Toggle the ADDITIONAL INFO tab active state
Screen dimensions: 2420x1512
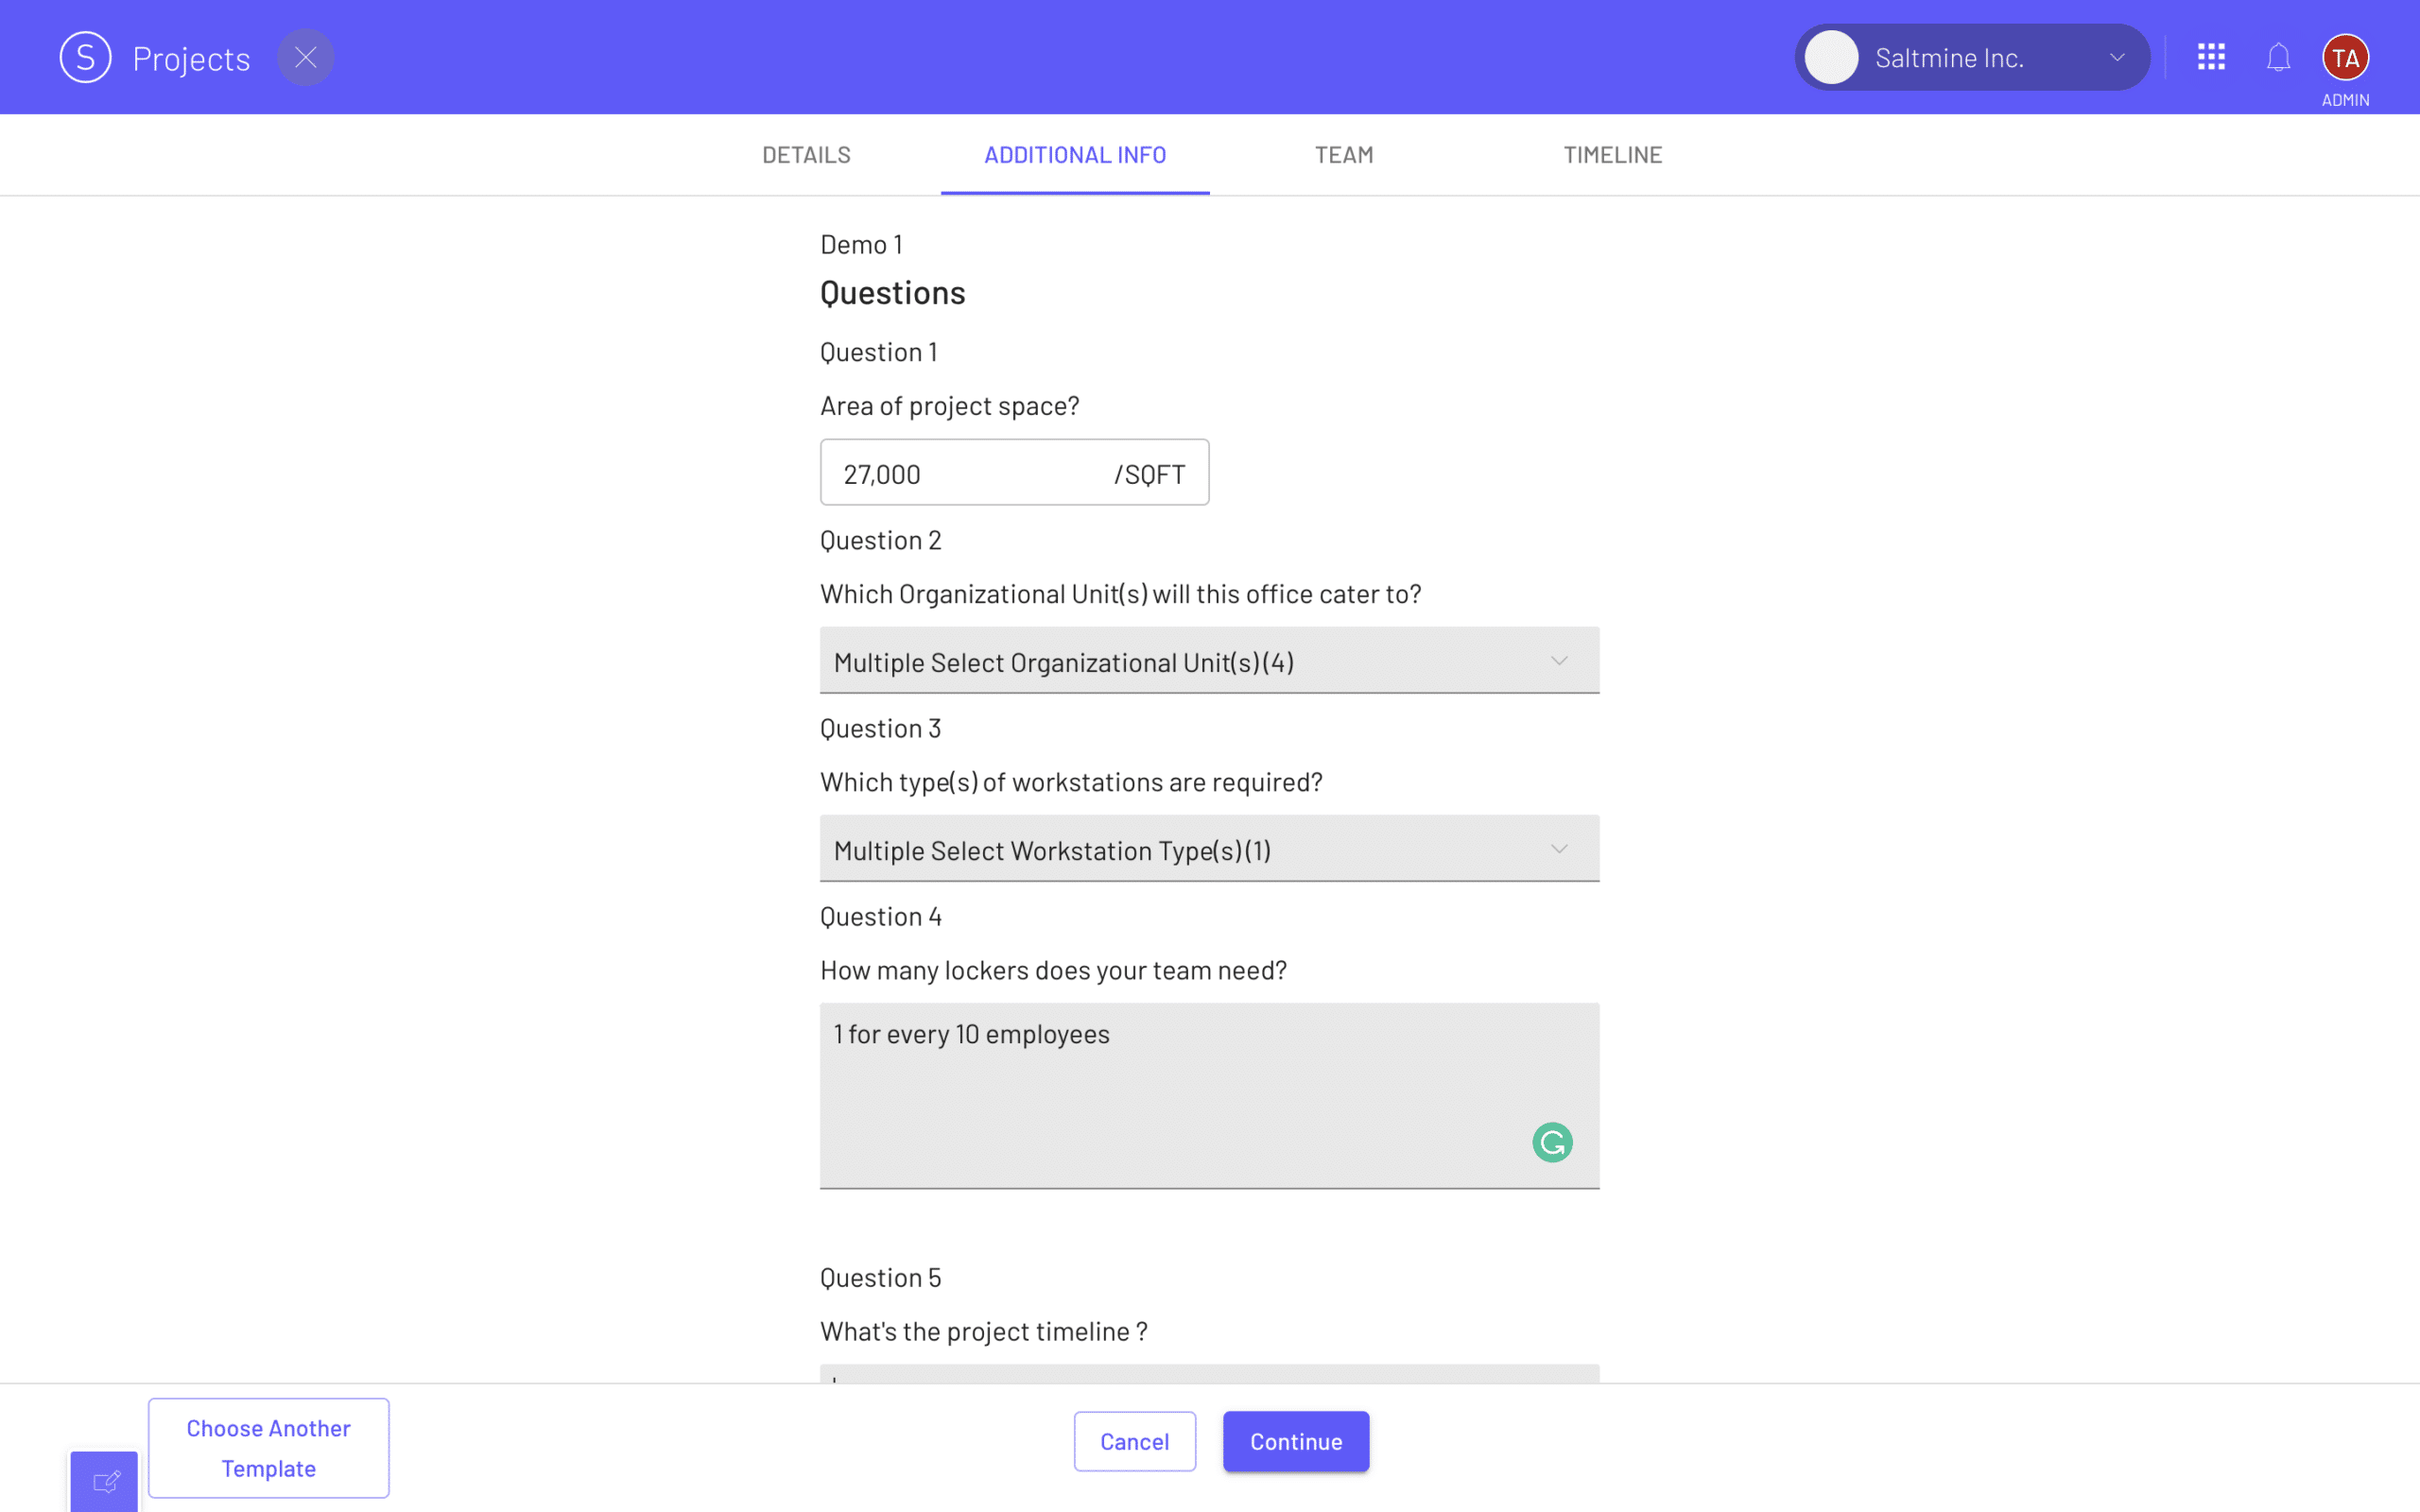(x=1075, y=155)
